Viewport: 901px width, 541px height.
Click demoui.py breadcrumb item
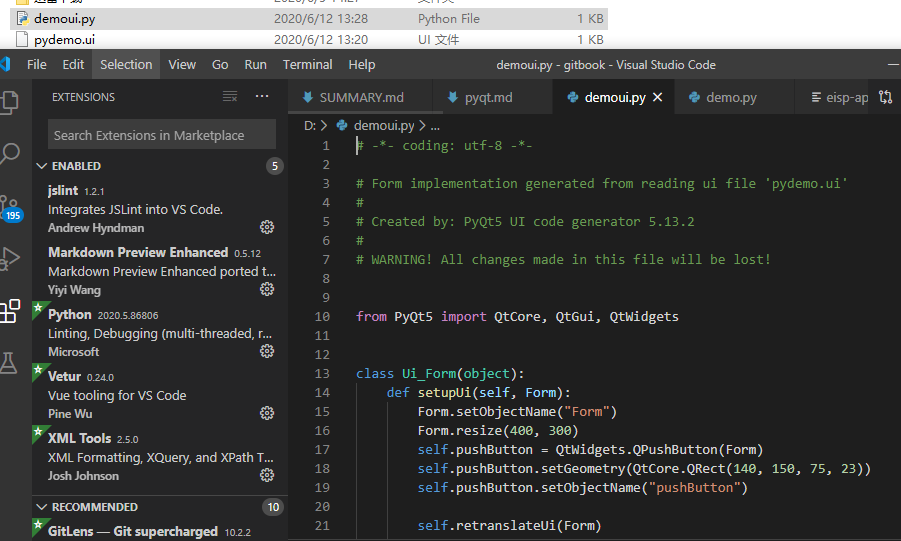(x=384, y=125)
